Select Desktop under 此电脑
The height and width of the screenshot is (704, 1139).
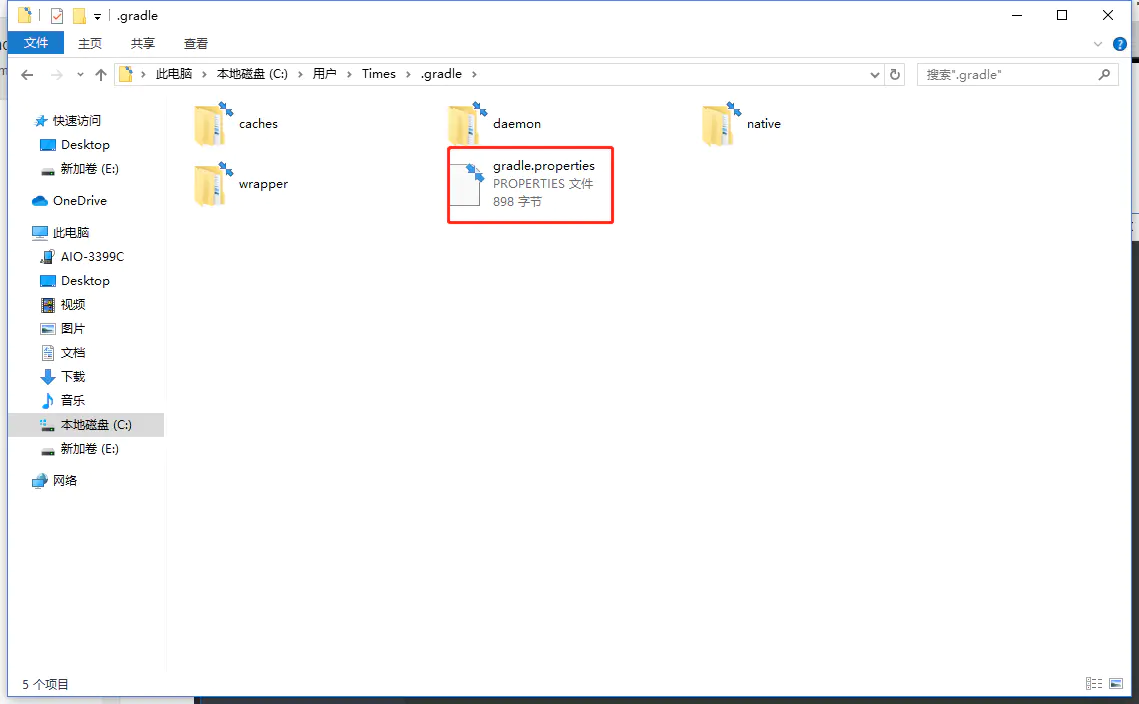click(x=85, y=280)
